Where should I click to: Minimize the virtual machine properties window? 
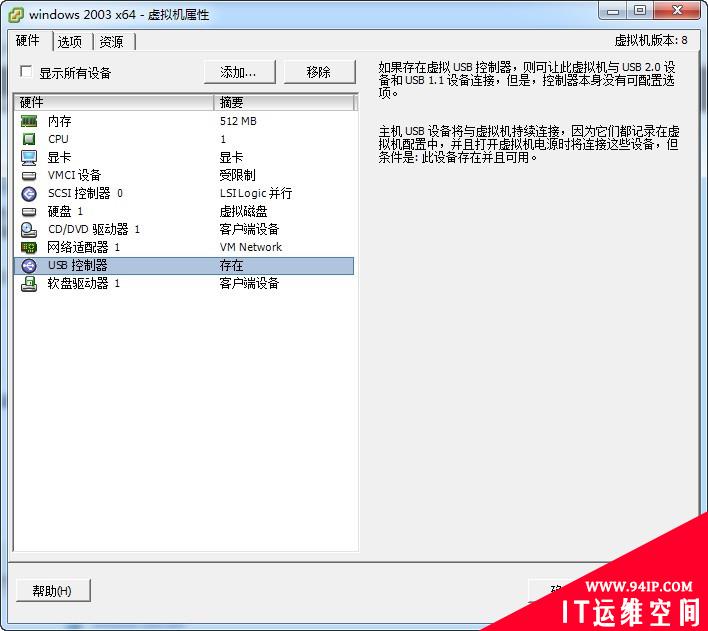613,11
